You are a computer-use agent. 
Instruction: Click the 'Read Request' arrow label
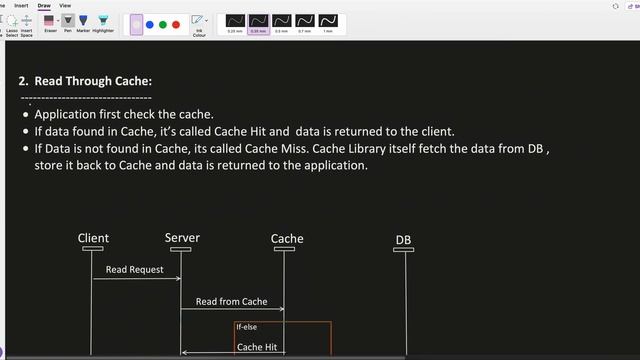(x=134, y=269)
